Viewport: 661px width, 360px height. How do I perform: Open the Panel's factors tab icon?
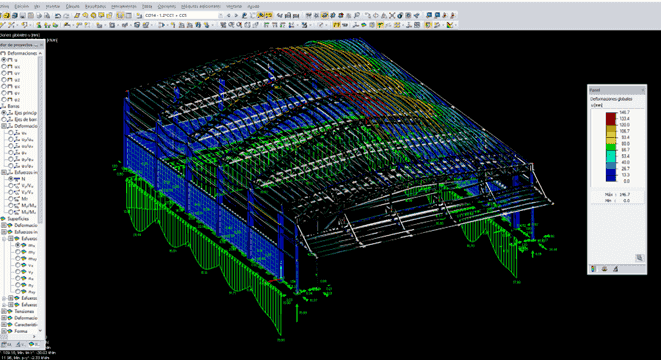point(605,269)
